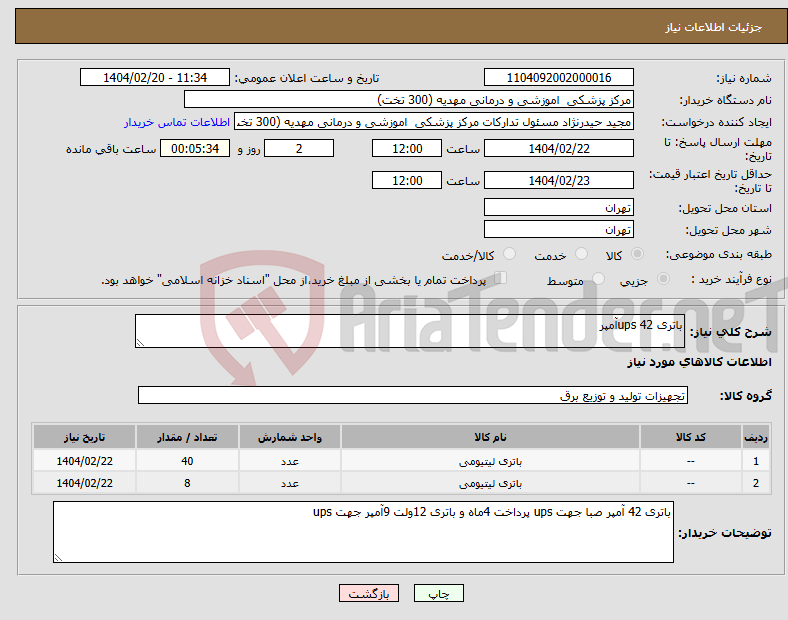Click the quantity 8 cell
Viewport: 788px width, 620px height.
point(187,483)
